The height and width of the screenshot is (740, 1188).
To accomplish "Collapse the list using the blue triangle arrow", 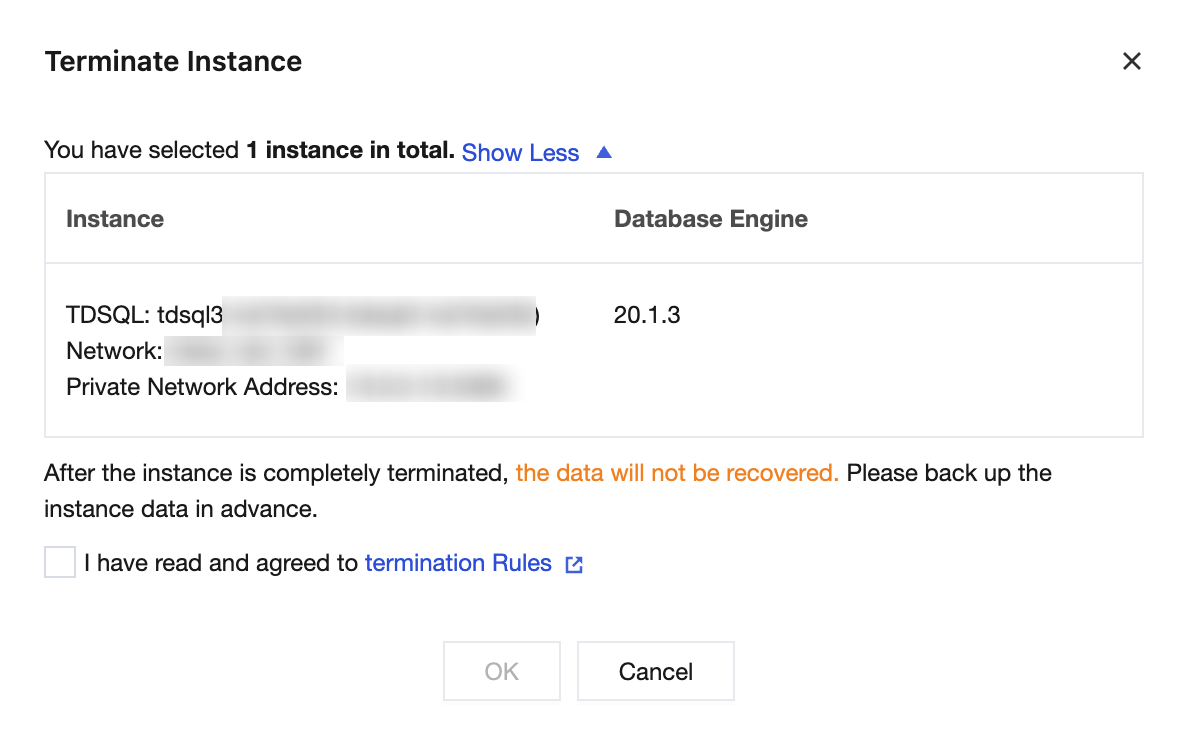I will pos(603,153).
